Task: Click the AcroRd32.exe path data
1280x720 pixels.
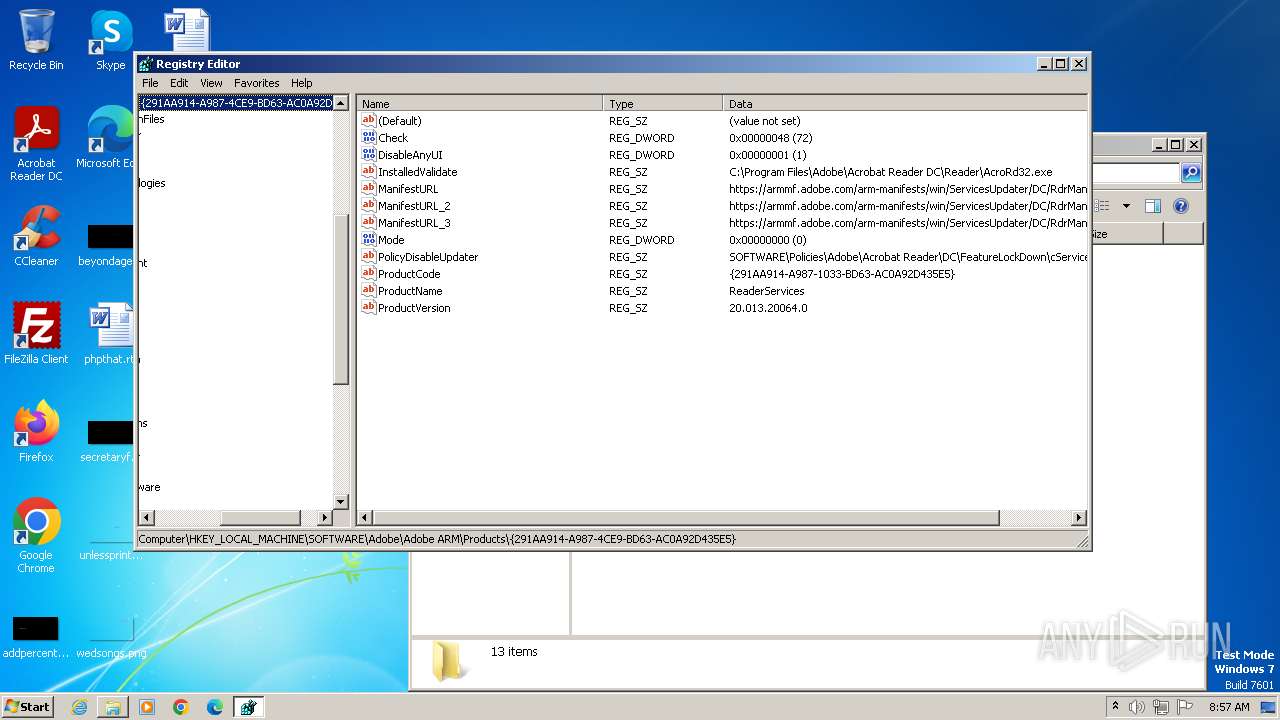Action: pyautogui.click(x=890, y=172)
